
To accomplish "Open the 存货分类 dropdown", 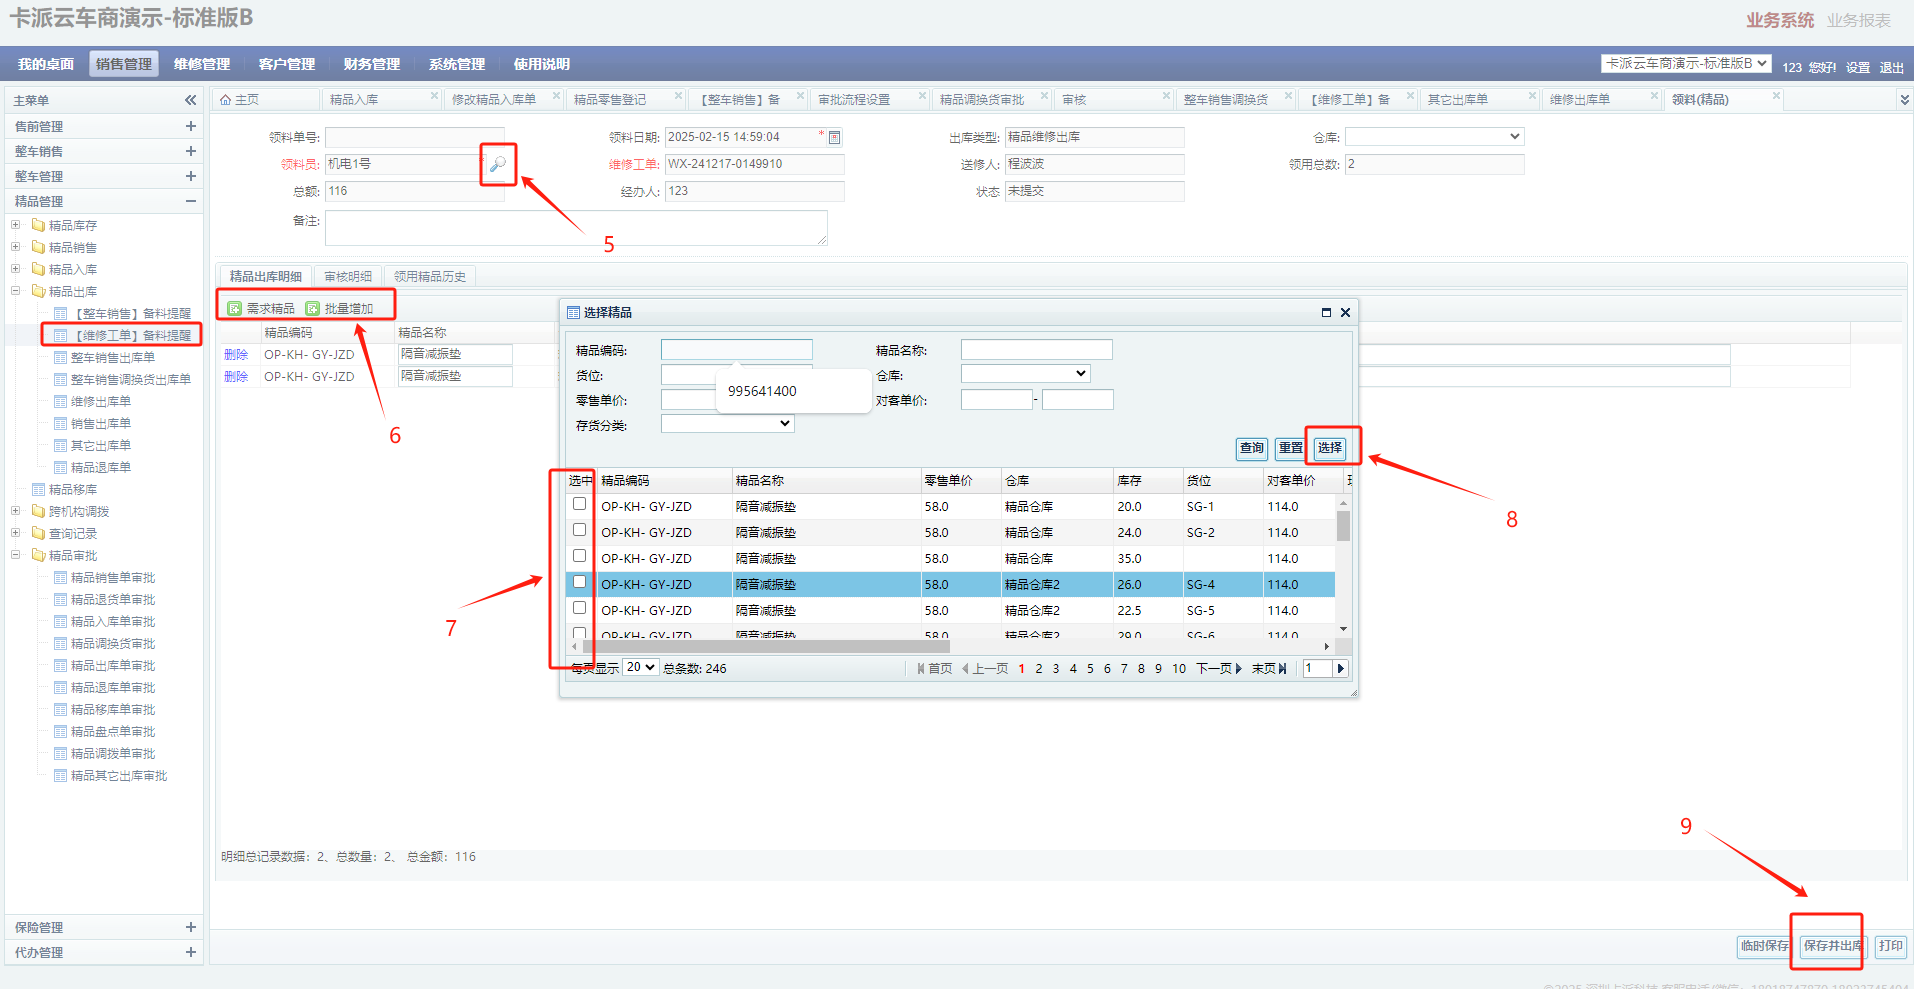I will tap(727, 424).
